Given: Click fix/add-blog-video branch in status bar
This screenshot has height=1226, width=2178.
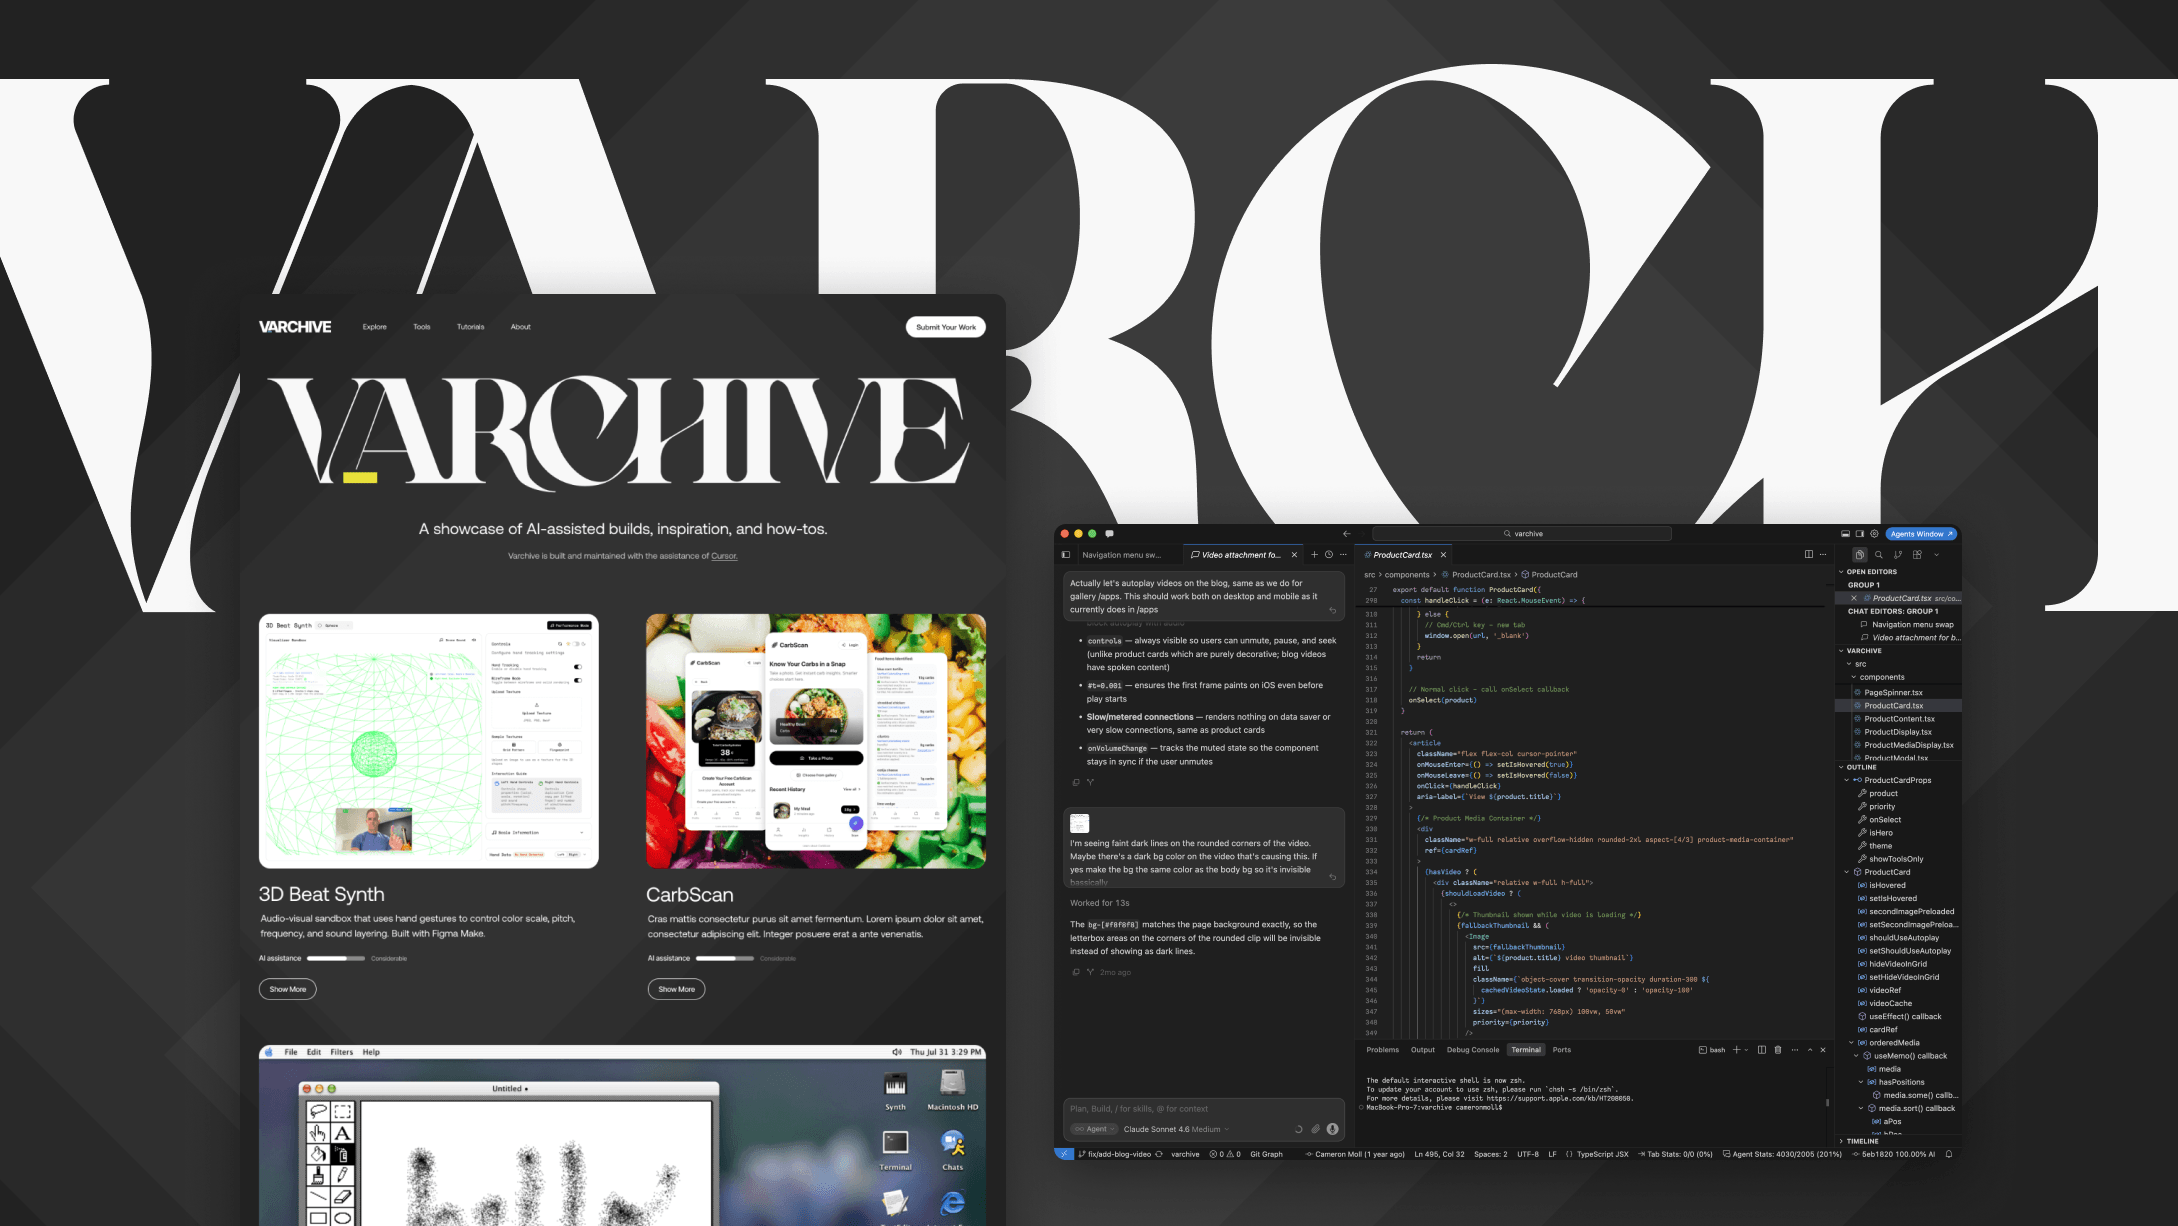Looking at the screenshot, I should [1113, 1154].
